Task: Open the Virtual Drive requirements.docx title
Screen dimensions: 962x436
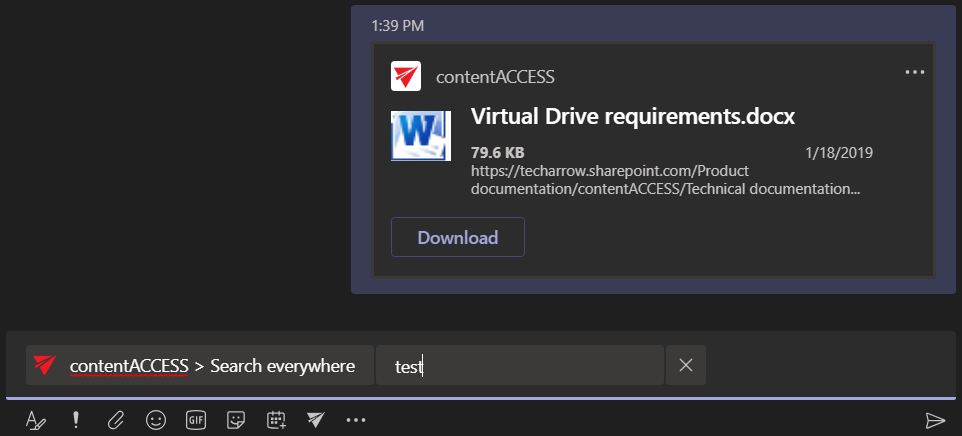Action: [632, 117]
